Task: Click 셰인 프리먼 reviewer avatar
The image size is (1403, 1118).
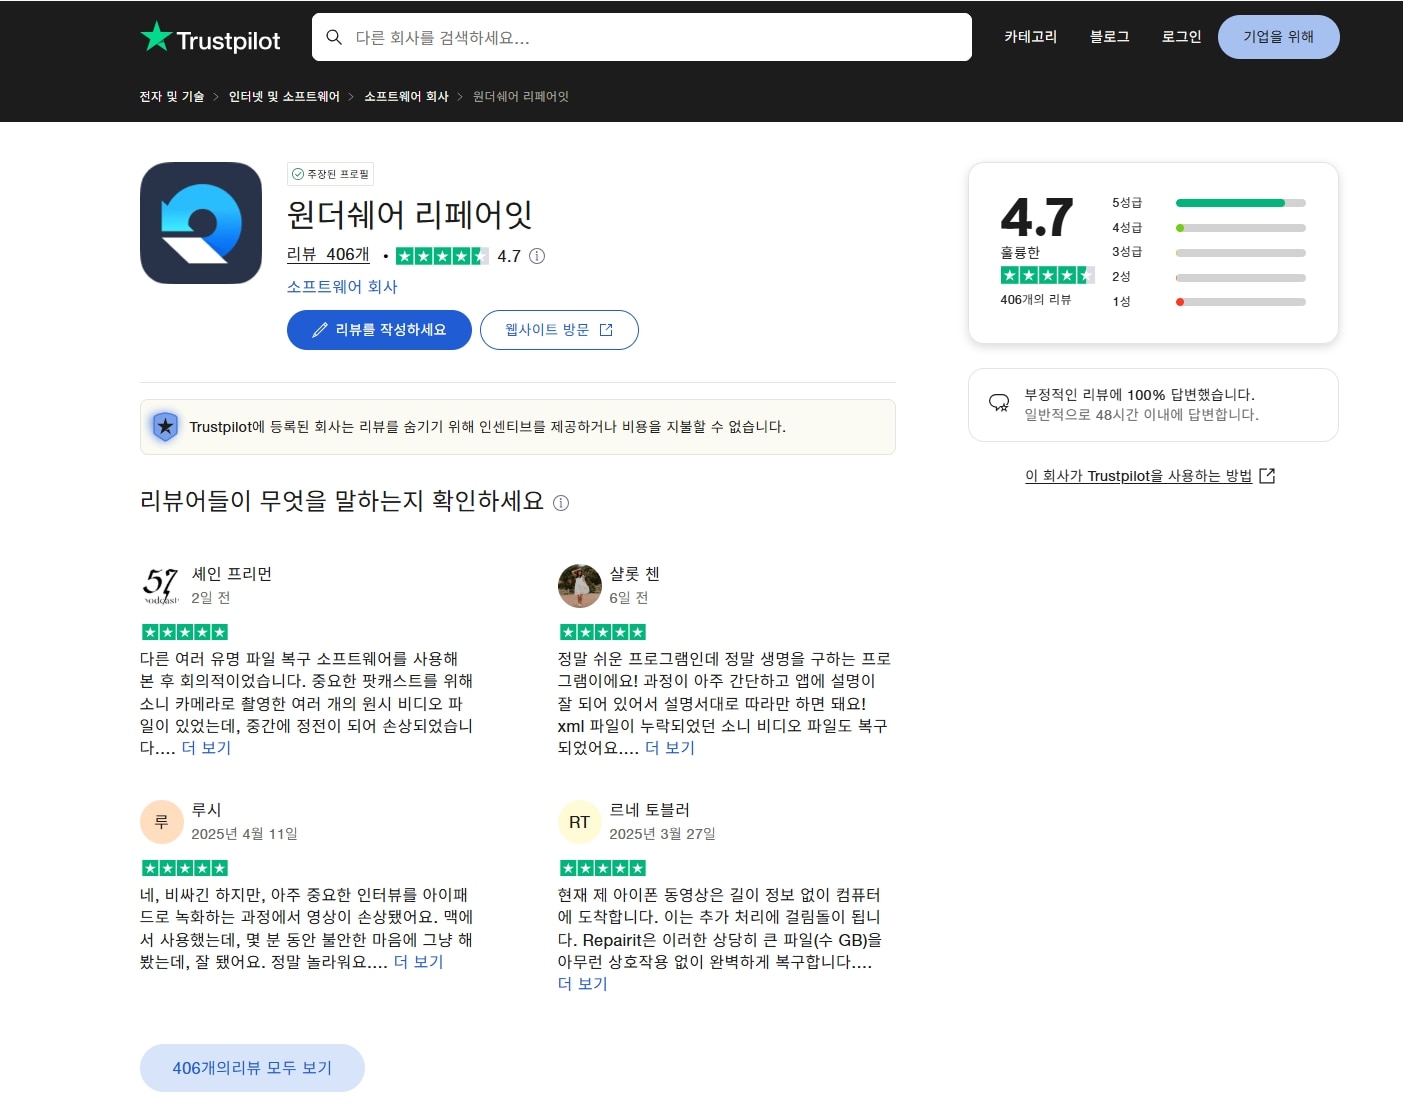Action: point(161,586)
